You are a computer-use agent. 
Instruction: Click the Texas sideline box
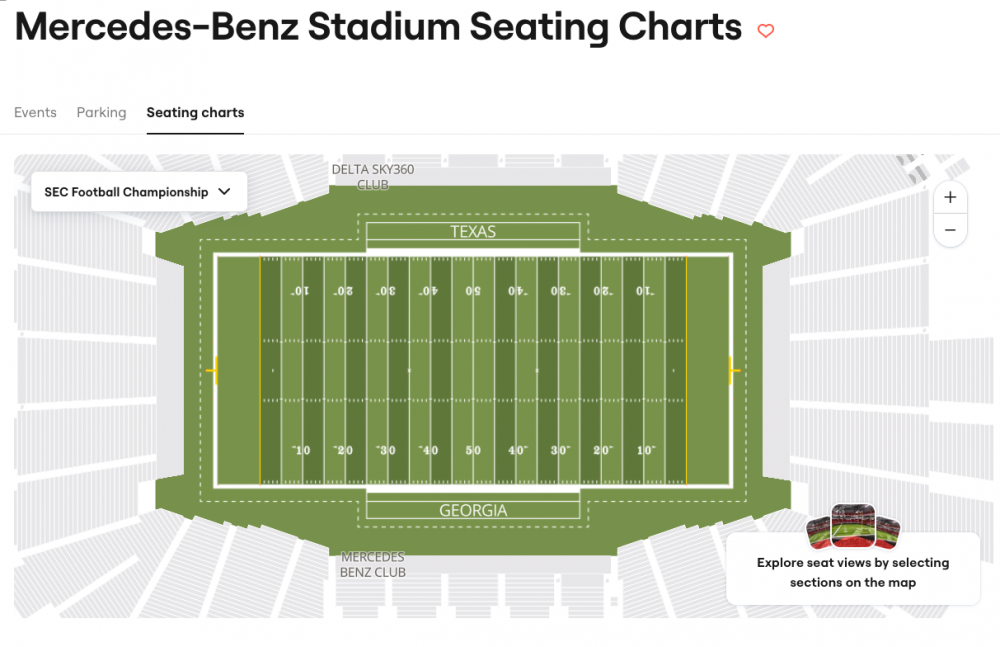473,232
